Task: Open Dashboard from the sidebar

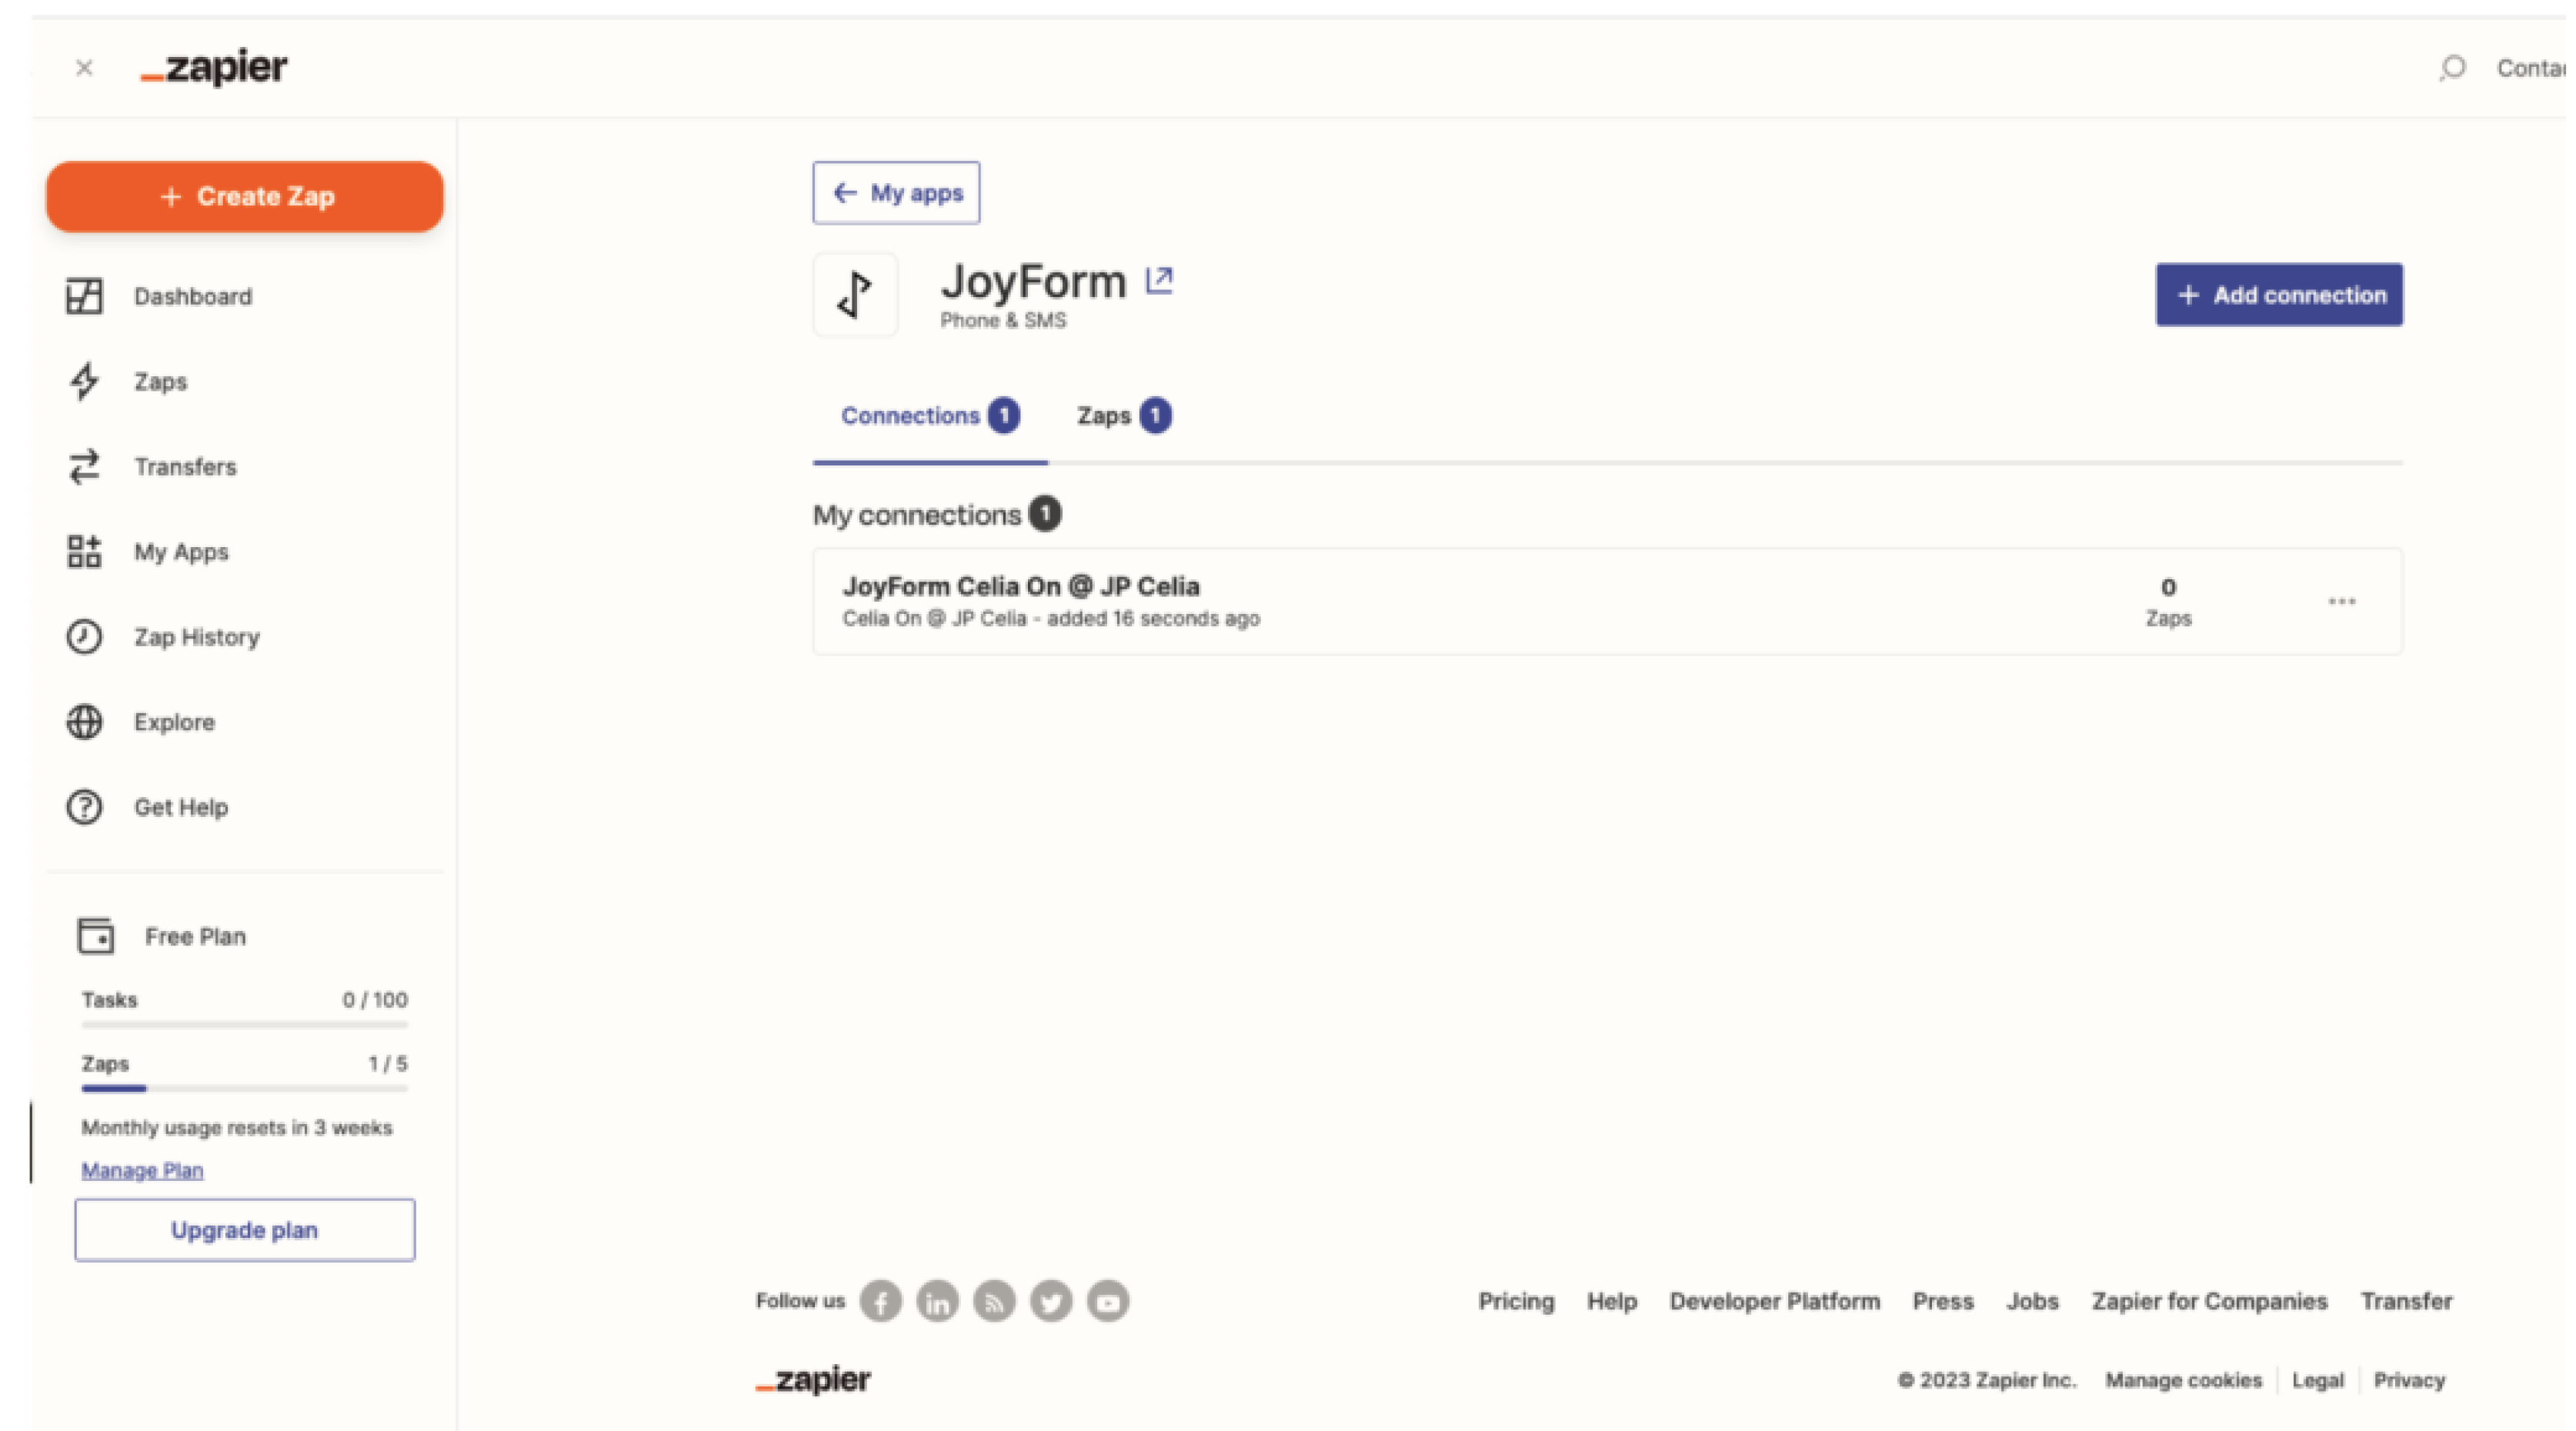Action: [193, 296]
